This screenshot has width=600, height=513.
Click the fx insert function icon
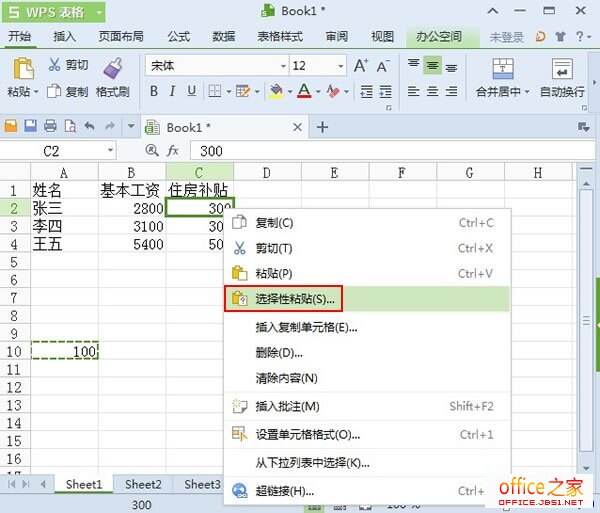pyautogui.click(x=173, y=150)
